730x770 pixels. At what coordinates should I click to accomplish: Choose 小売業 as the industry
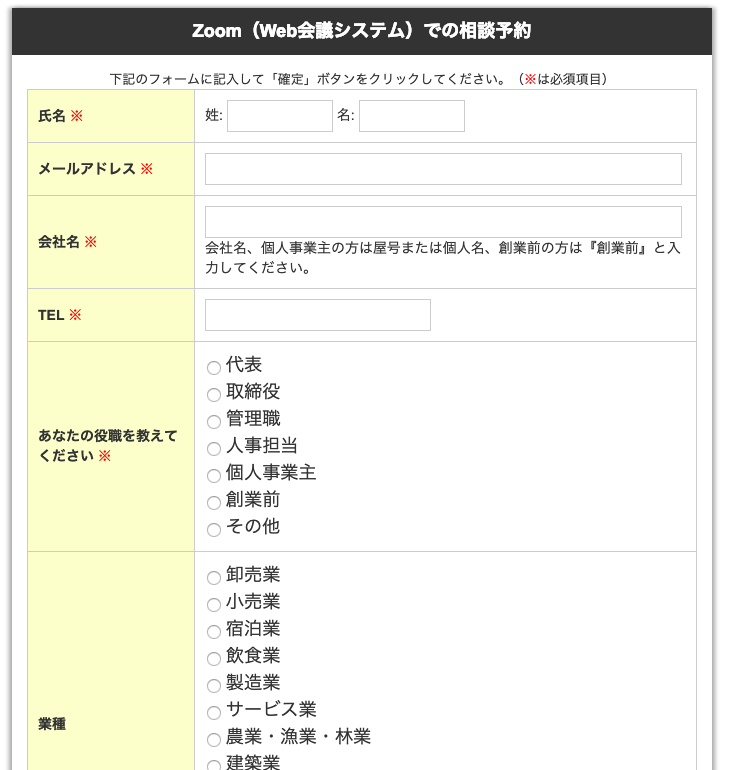point(214,605)
